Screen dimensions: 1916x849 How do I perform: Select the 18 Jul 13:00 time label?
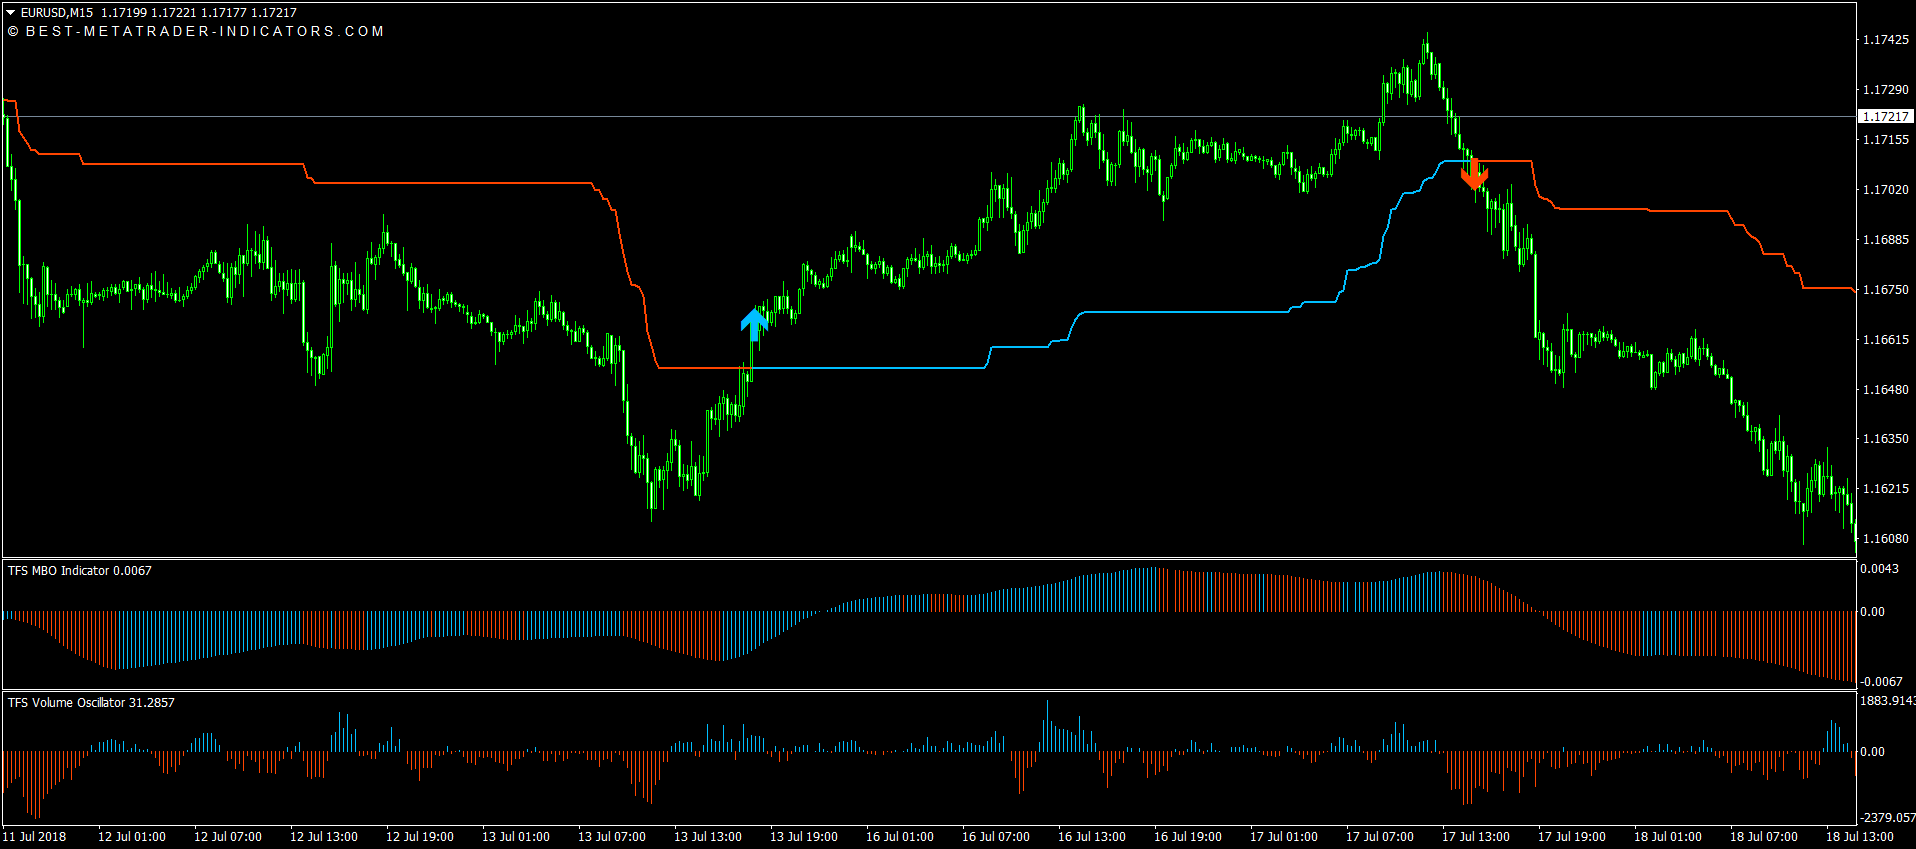tap(1860, 837)
